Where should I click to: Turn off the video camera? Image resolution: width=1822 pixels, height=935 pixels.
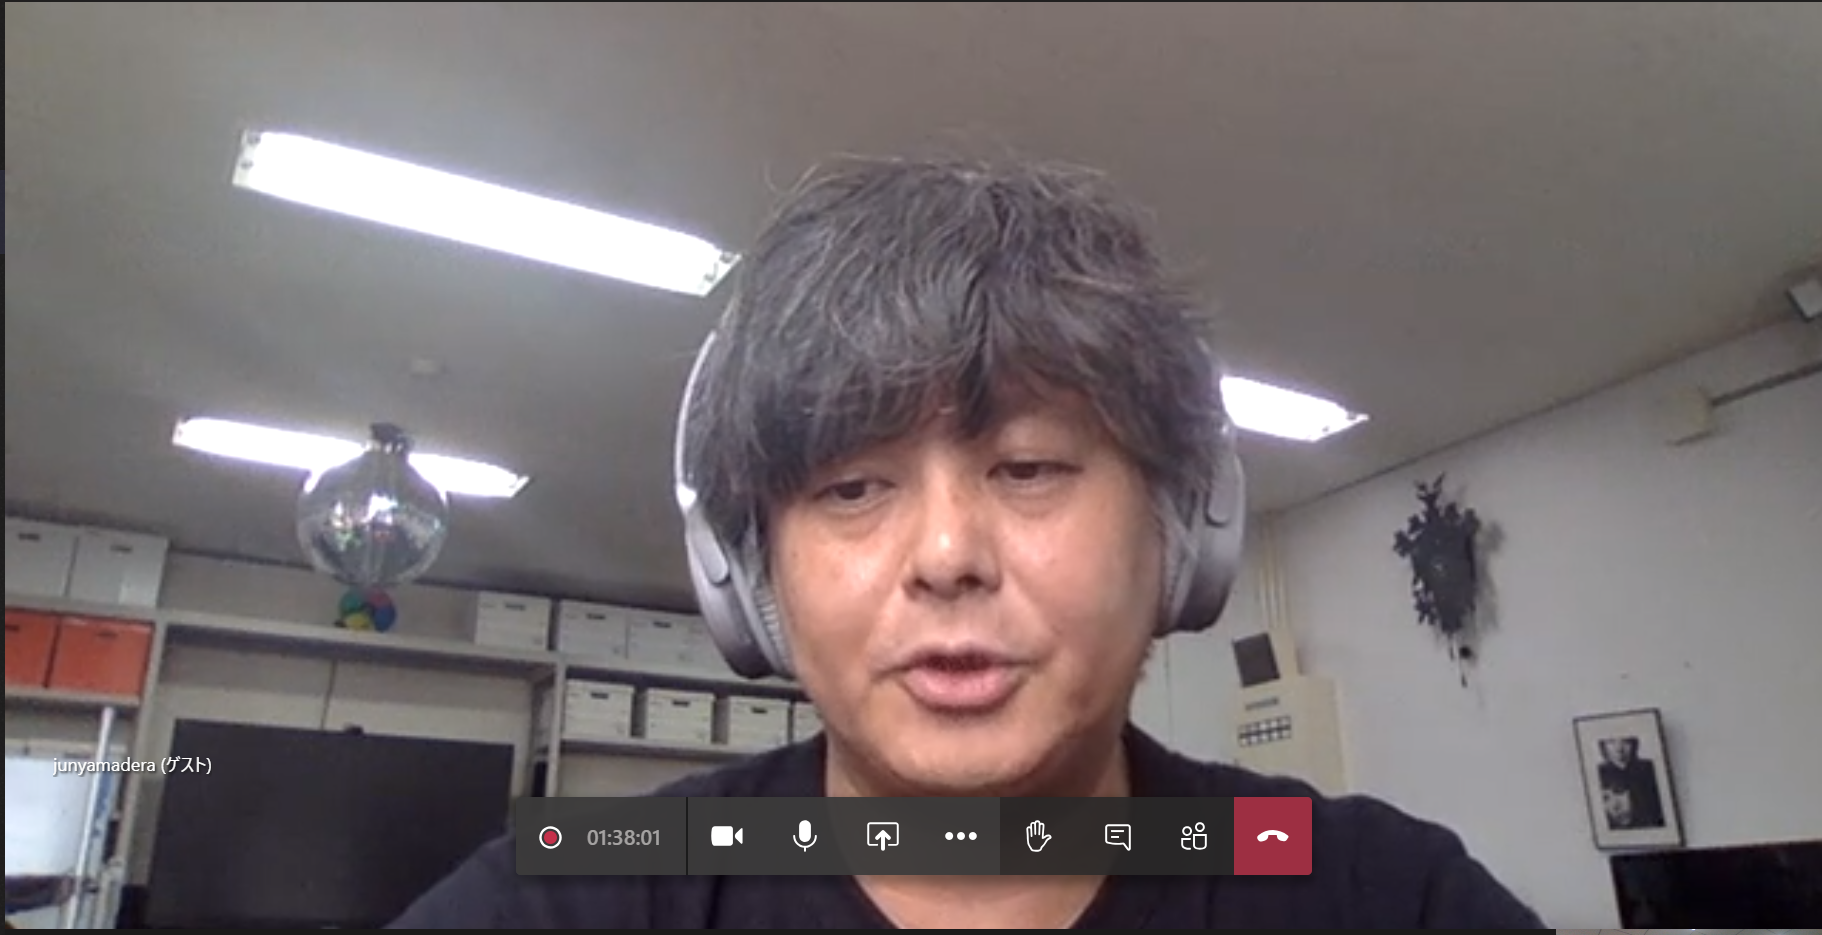click(727, 836)
